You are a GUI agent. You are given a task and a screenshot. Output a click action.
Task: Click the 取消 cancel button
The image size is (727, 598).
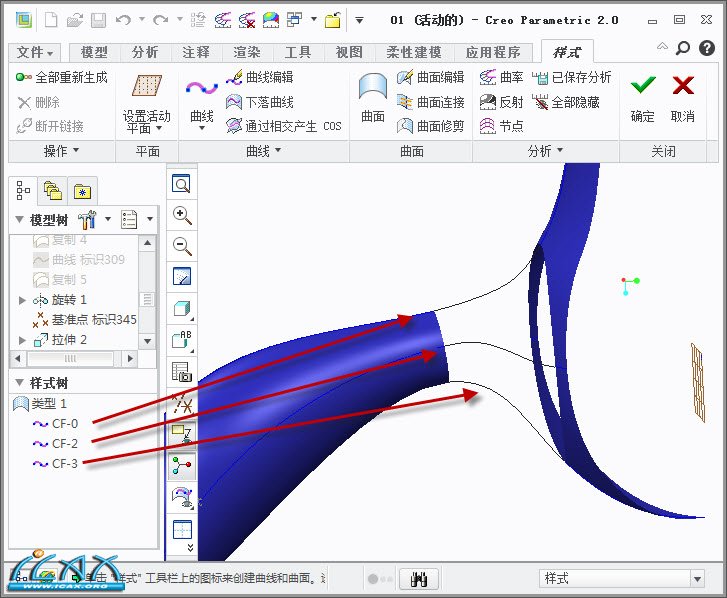tap(683, 98)
